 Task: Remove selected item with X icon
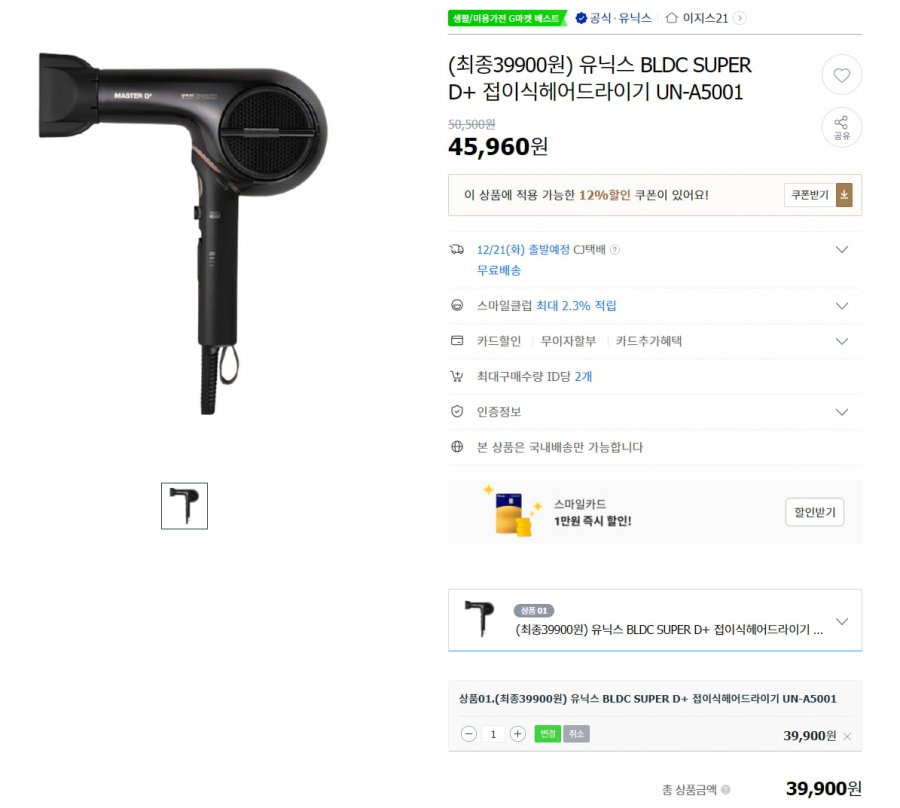coord(847,736)
